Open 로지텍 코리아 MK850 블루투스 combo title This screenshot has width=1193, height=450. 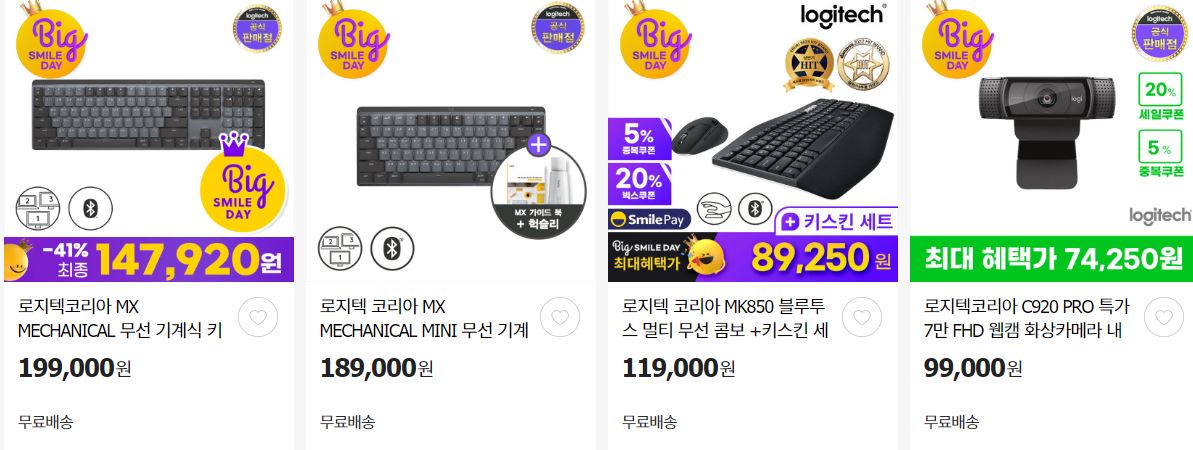[726, 319]
